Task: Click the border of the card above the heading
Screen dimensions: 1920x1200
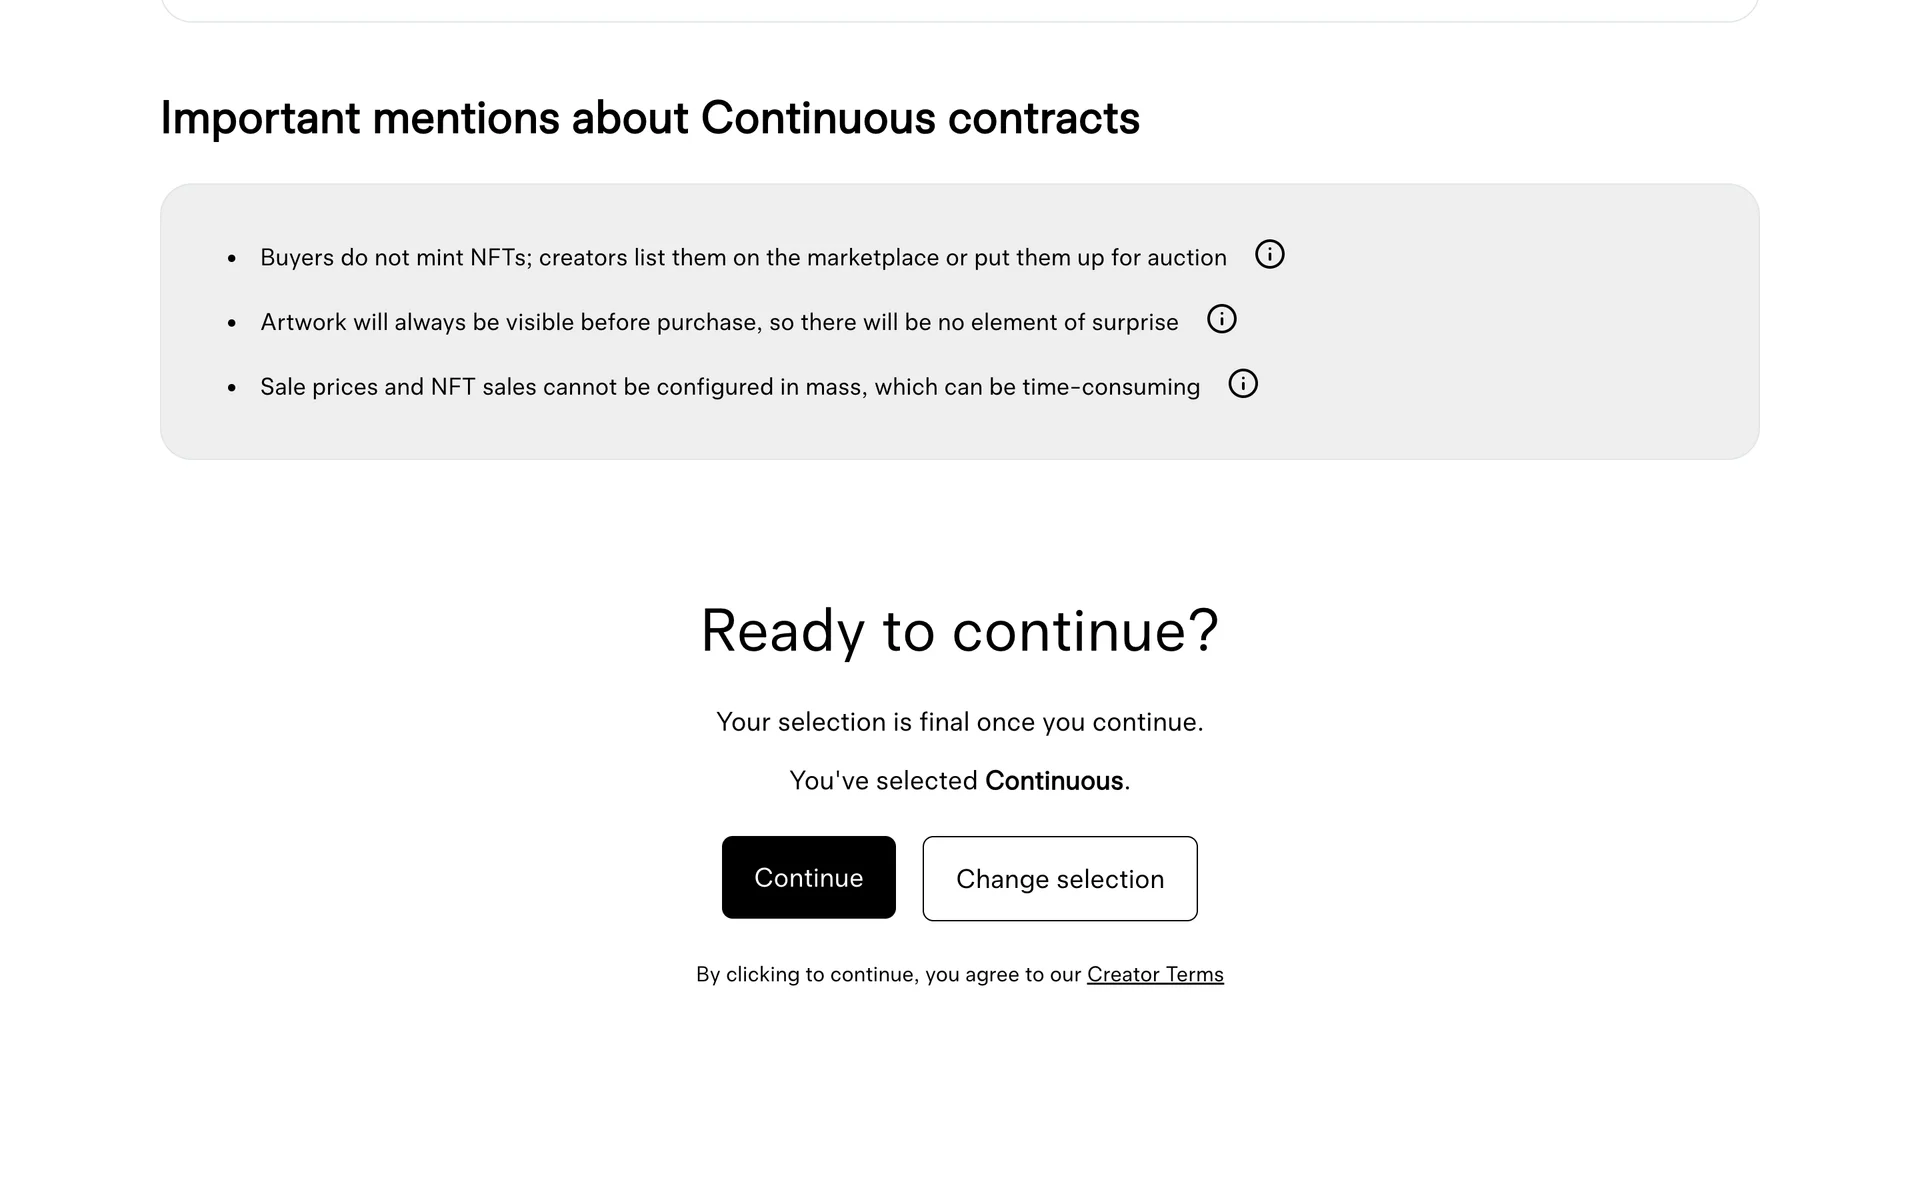Action: click(960, 20)
